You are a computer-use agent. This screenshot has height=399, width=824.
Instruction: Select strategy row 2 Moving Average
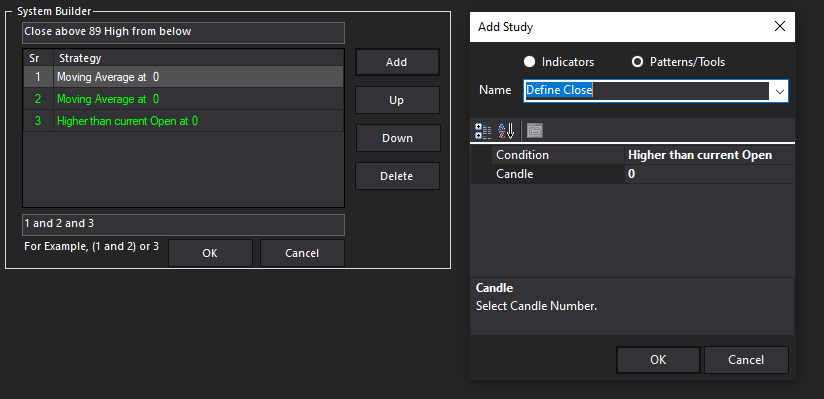pos(183,99)
